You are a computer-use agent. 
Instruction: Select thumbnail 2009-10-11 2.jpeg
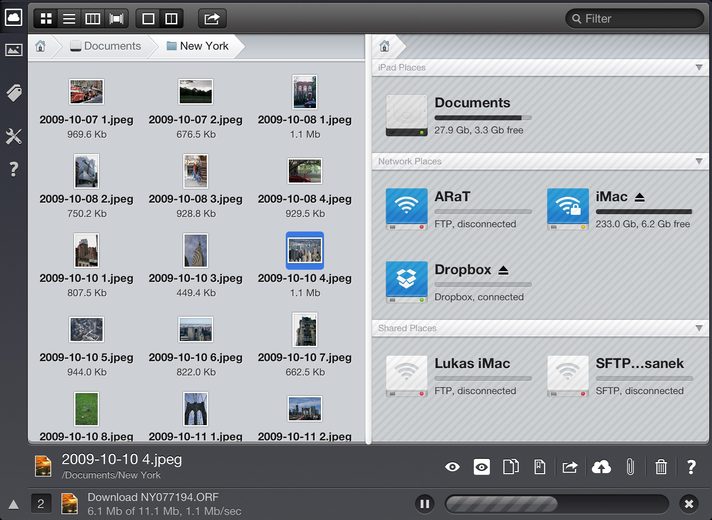coord(305,409)
